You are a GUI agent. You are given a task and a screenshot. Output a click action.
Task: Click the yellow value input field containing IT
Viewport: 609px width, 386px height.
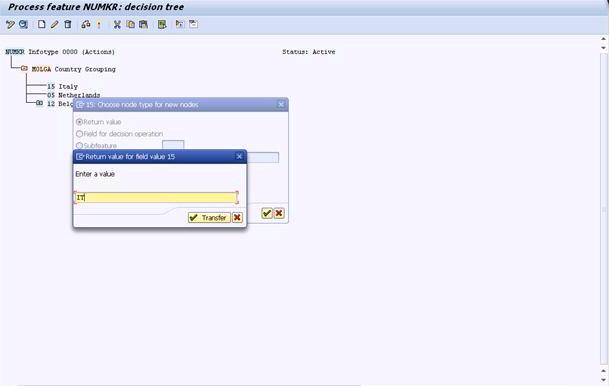[156, 198]
